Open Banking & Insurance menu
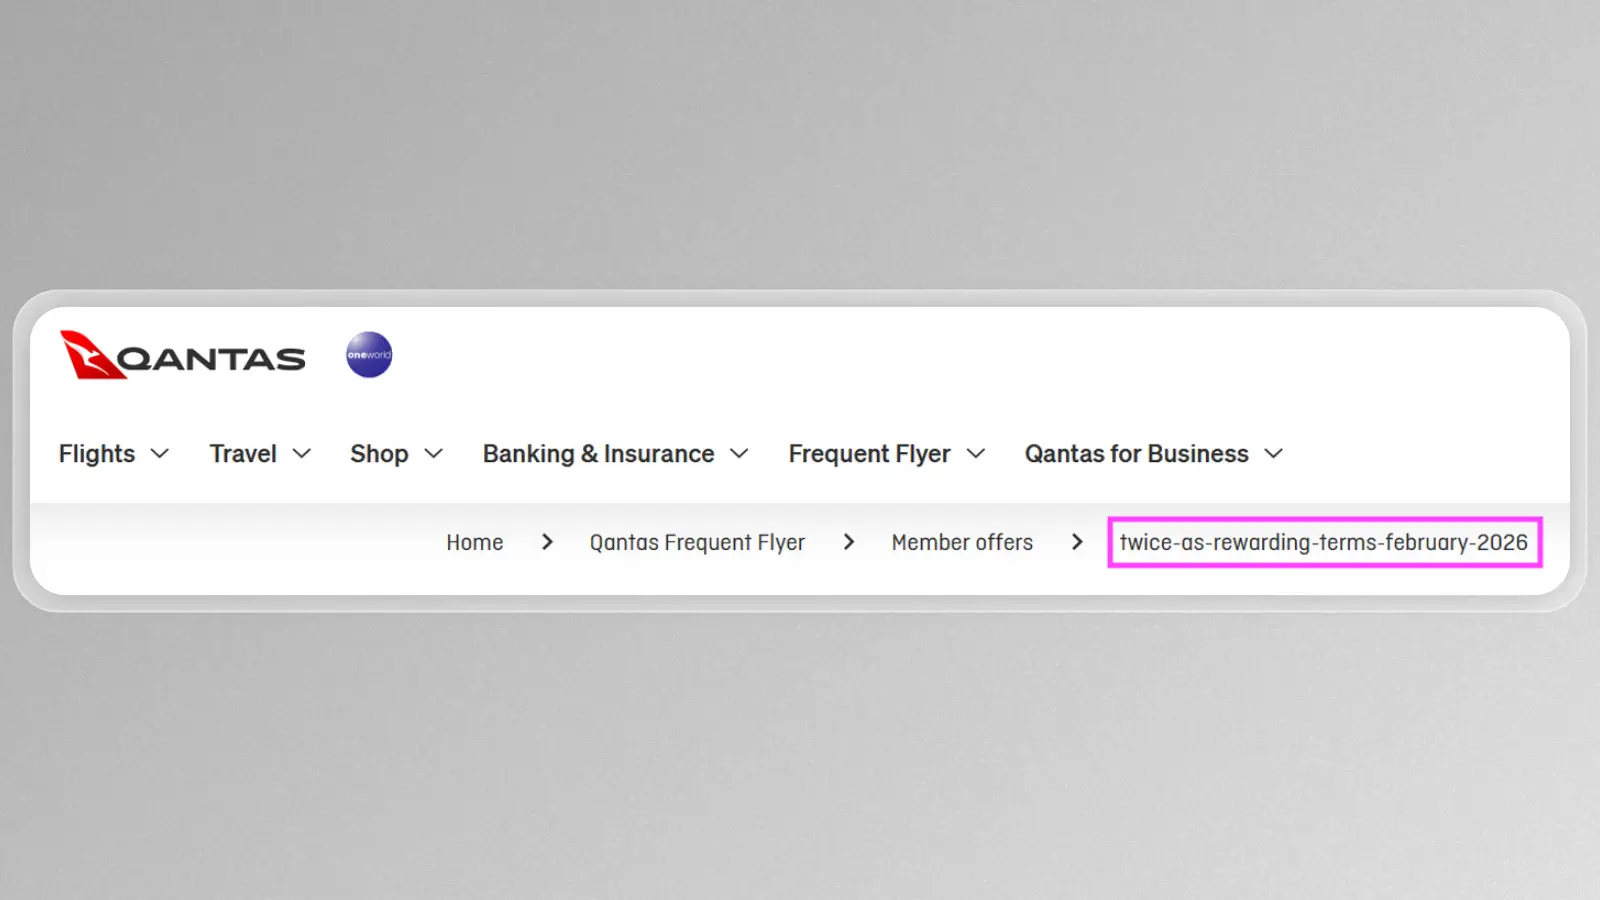Viewport: 1600px width, 900px height. click(x=598, y=454)
